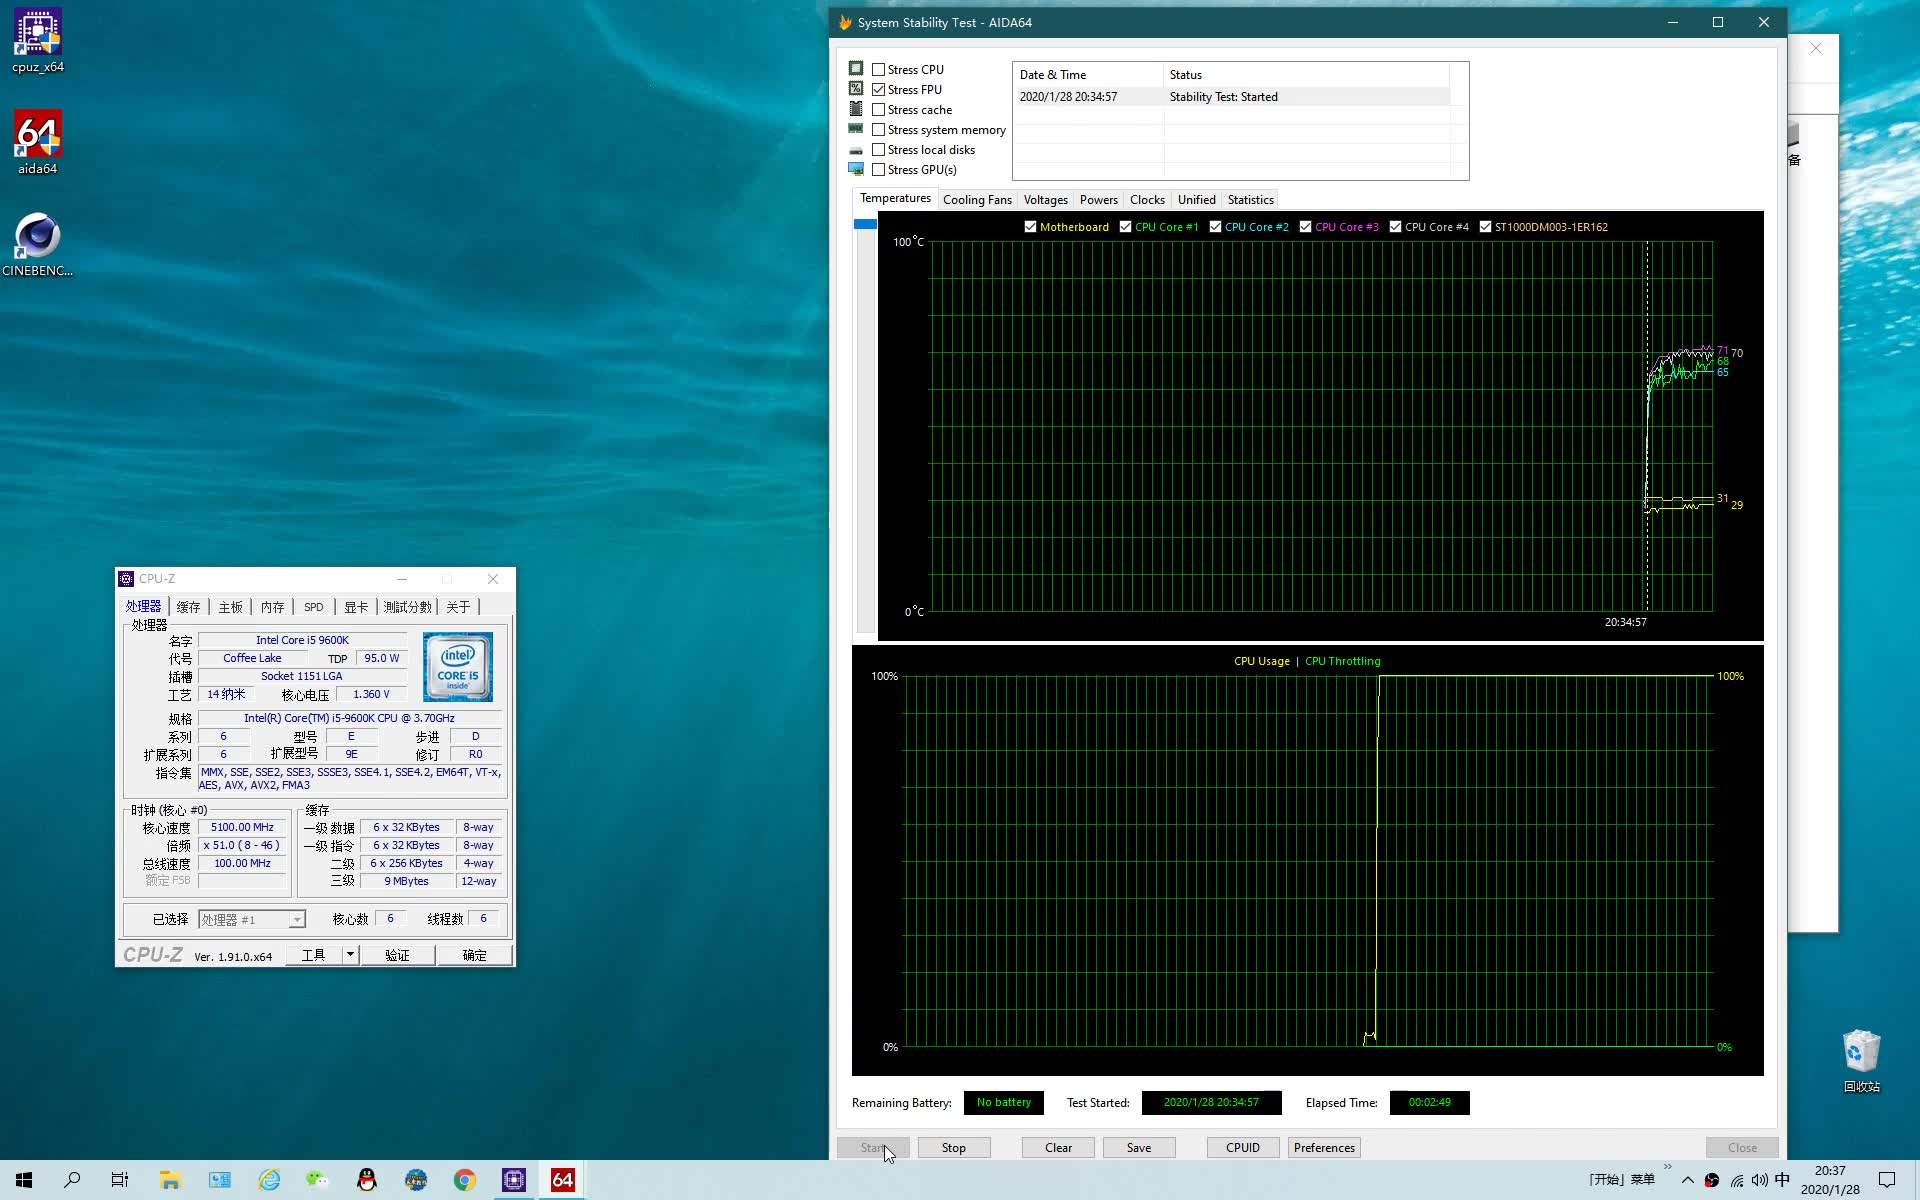Toggle the ST1000DM003-1ER162 graph checkbox
The image size is (1920, 1200).
click(x=1485, y=227)
